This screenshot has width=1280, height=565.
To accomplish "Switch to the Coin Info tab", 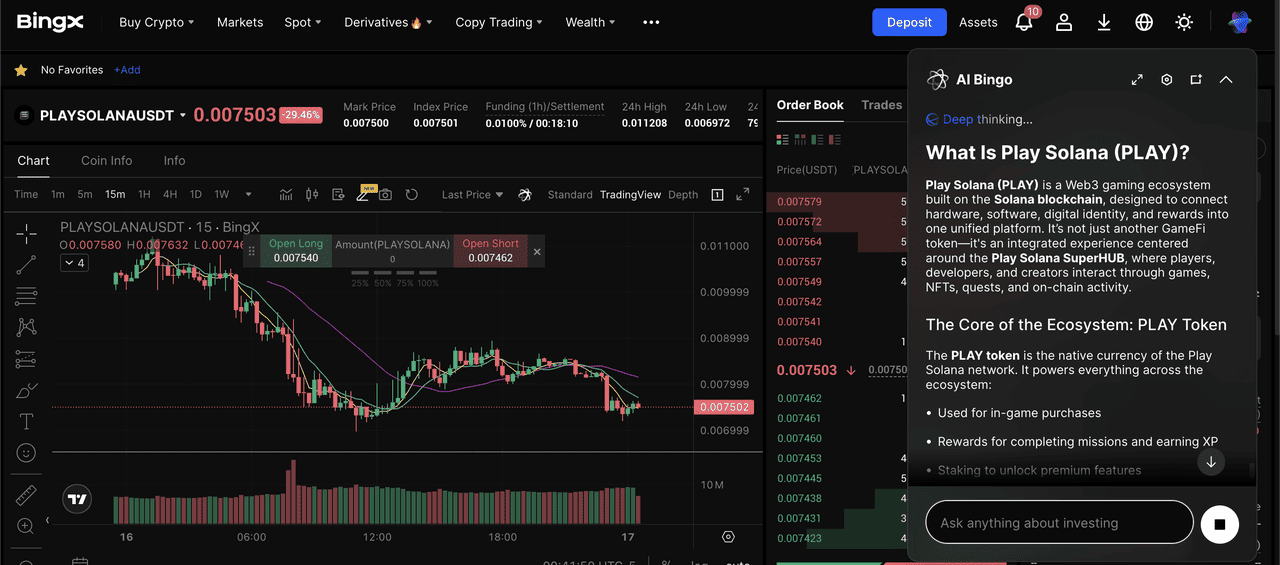I will click(107, 161).
